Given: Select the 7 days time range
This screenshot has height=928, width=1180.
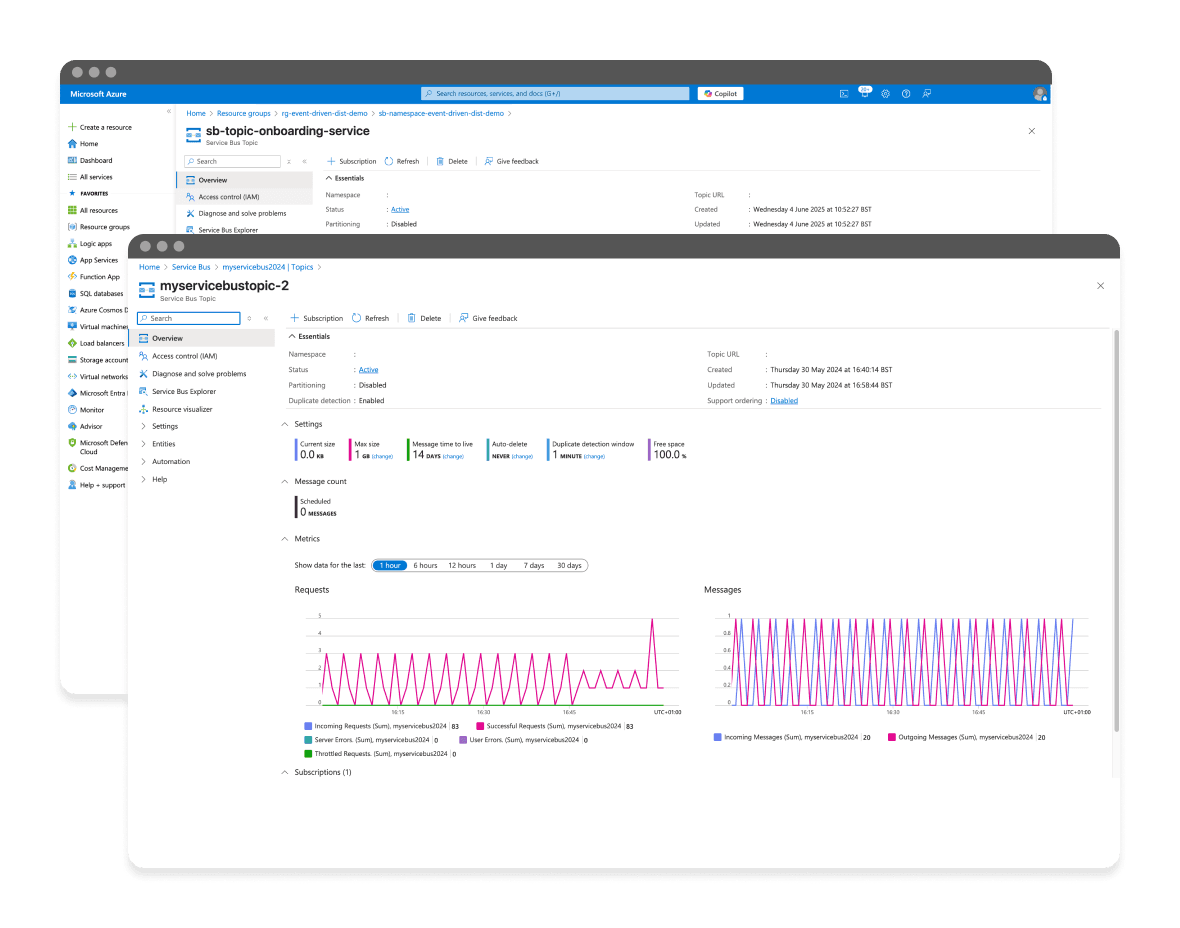Looking at the screenshot, I should click(534, 565).
